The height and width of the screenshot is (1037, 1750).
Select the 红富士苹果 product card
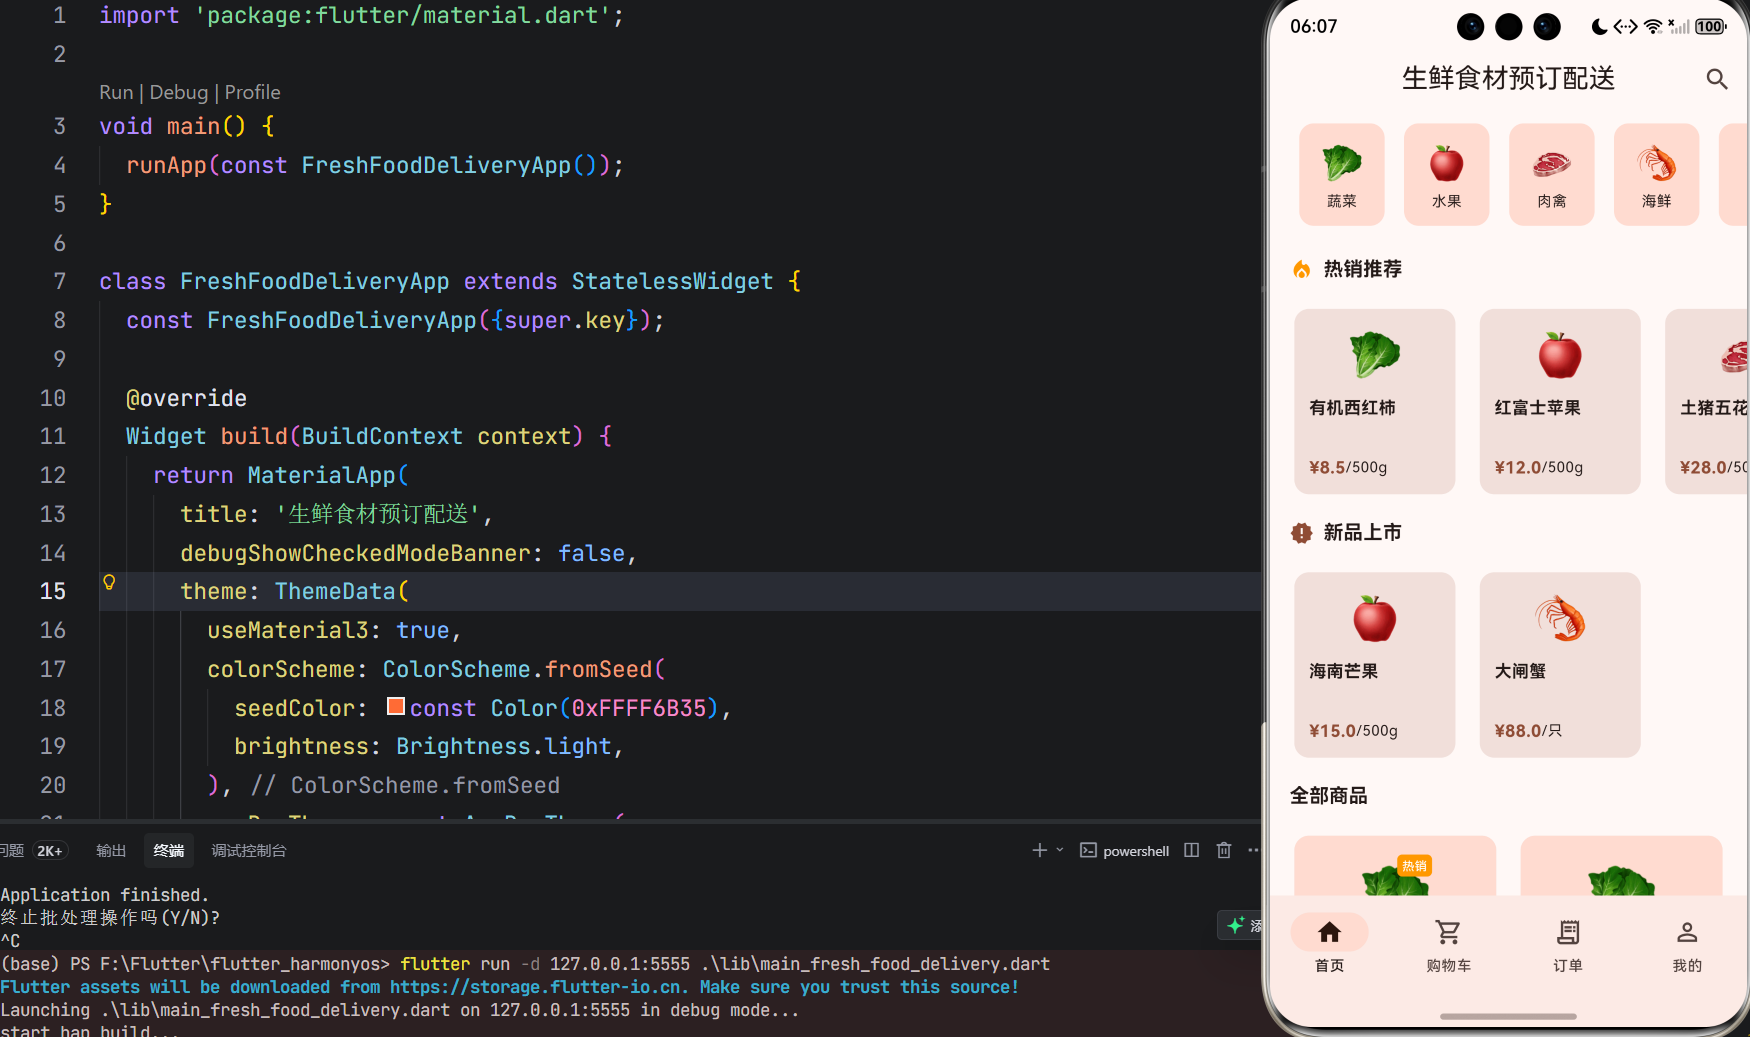tap(1560, 401)
